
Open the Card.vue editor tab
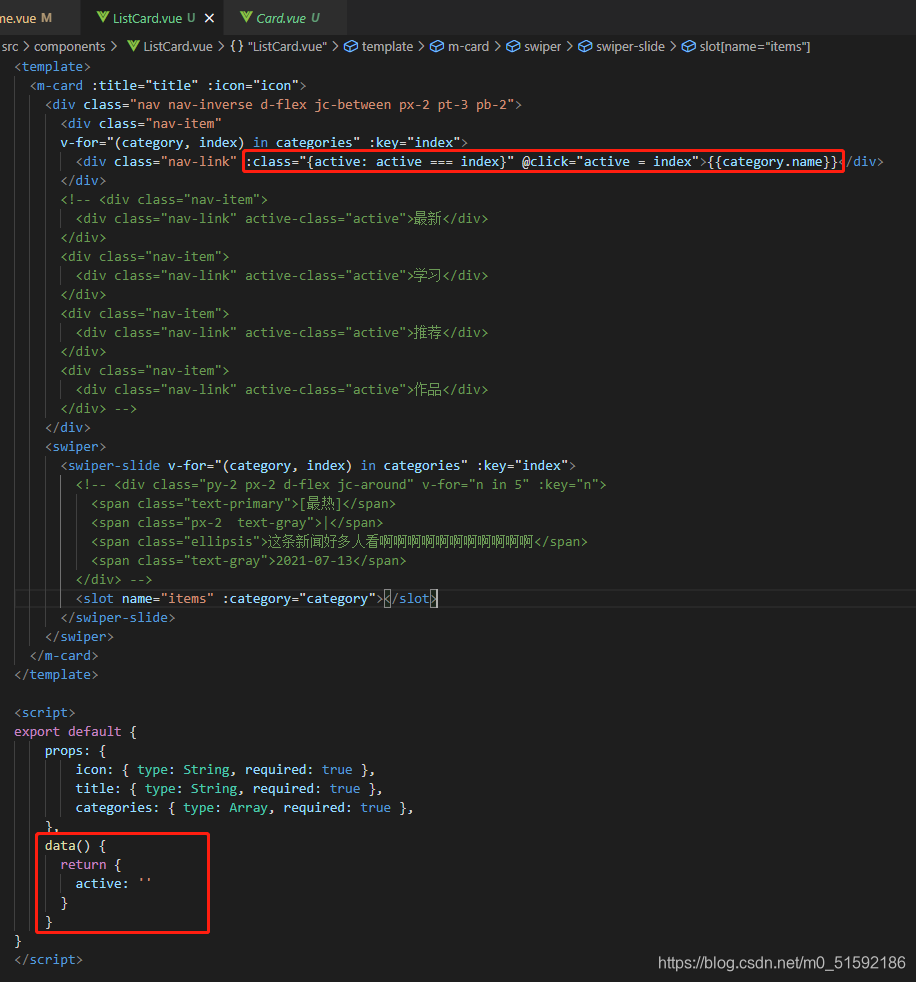(280, 18)
